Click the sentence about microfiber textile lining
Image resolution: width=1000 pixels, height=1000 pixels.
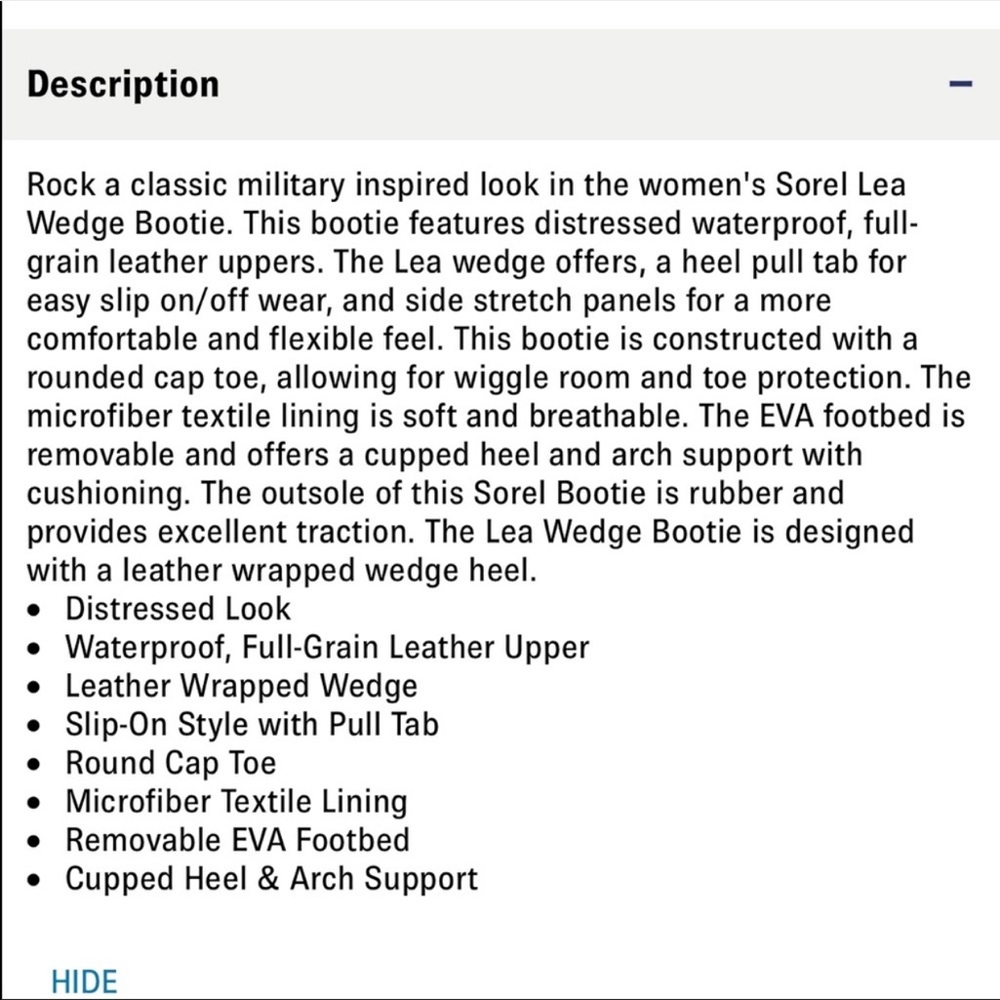click(357, 416)
